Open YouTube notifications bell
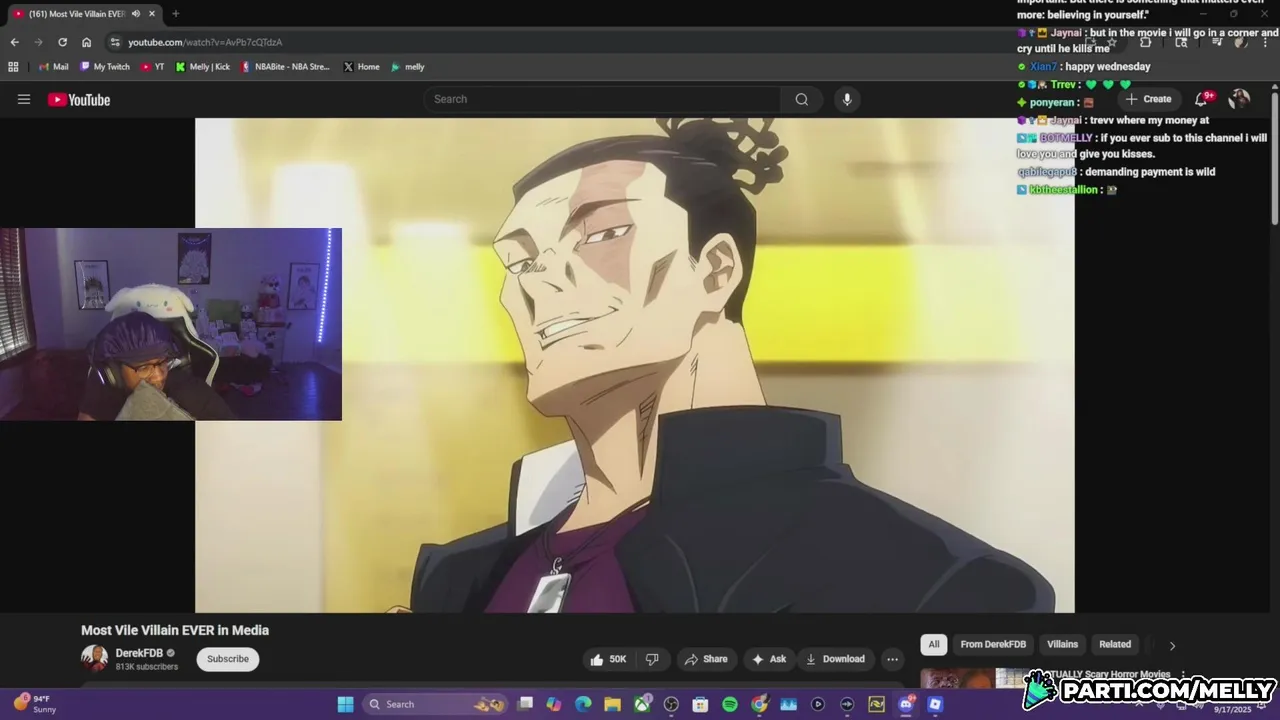Screen dimensions: 1280x720 click(1202, 99)
